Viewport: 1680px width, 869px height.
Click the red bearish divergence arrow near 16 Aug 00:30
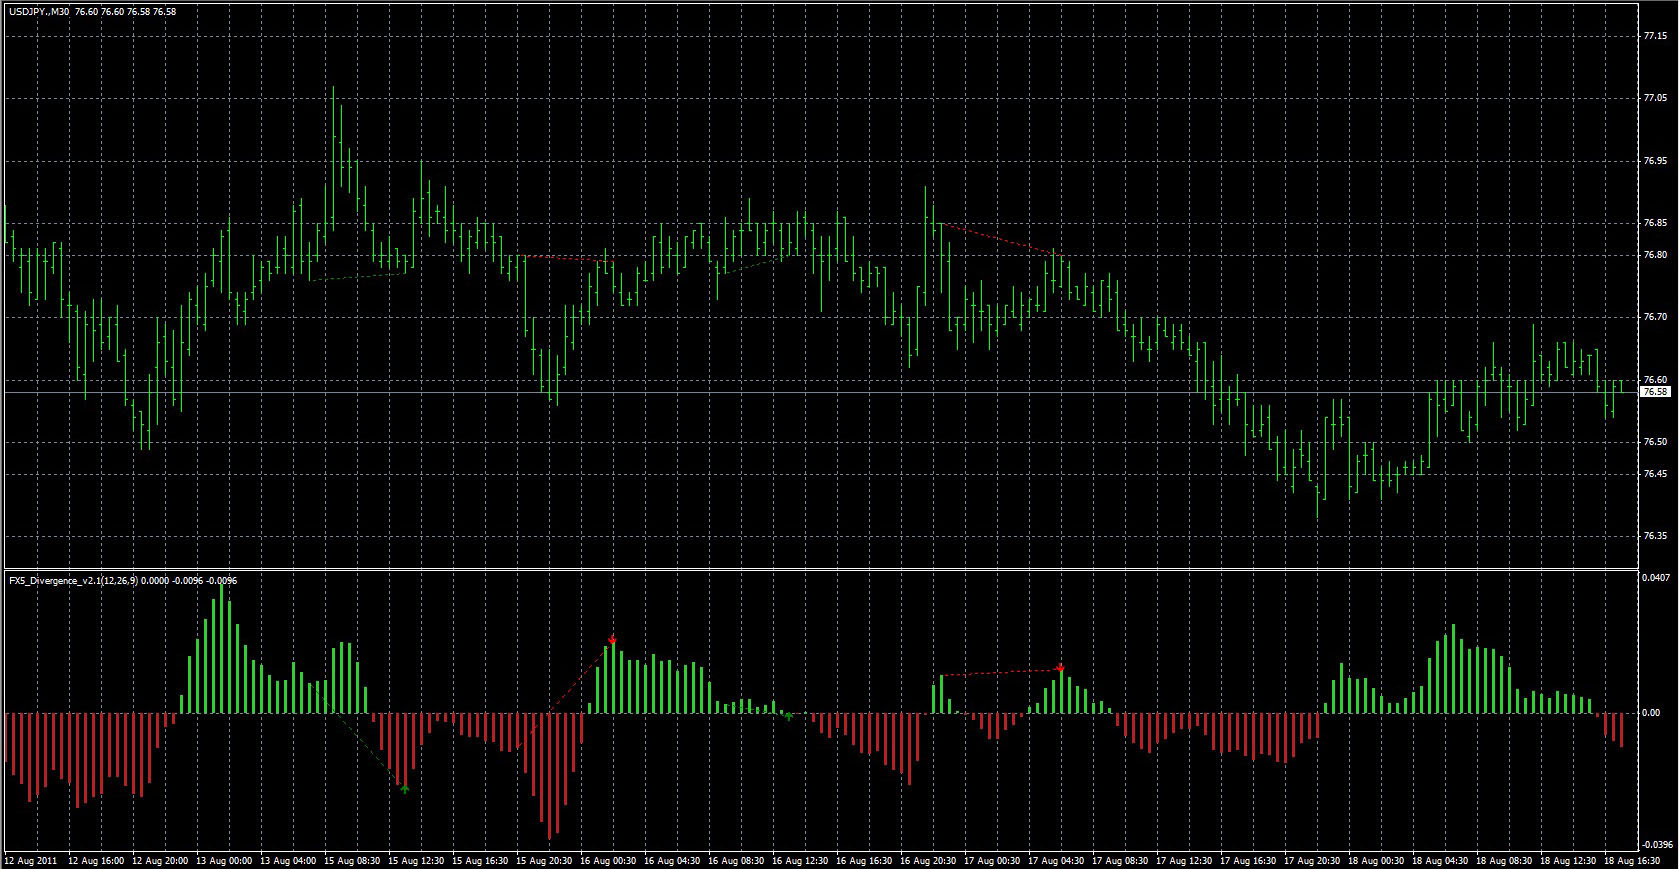tap(612, 639)
